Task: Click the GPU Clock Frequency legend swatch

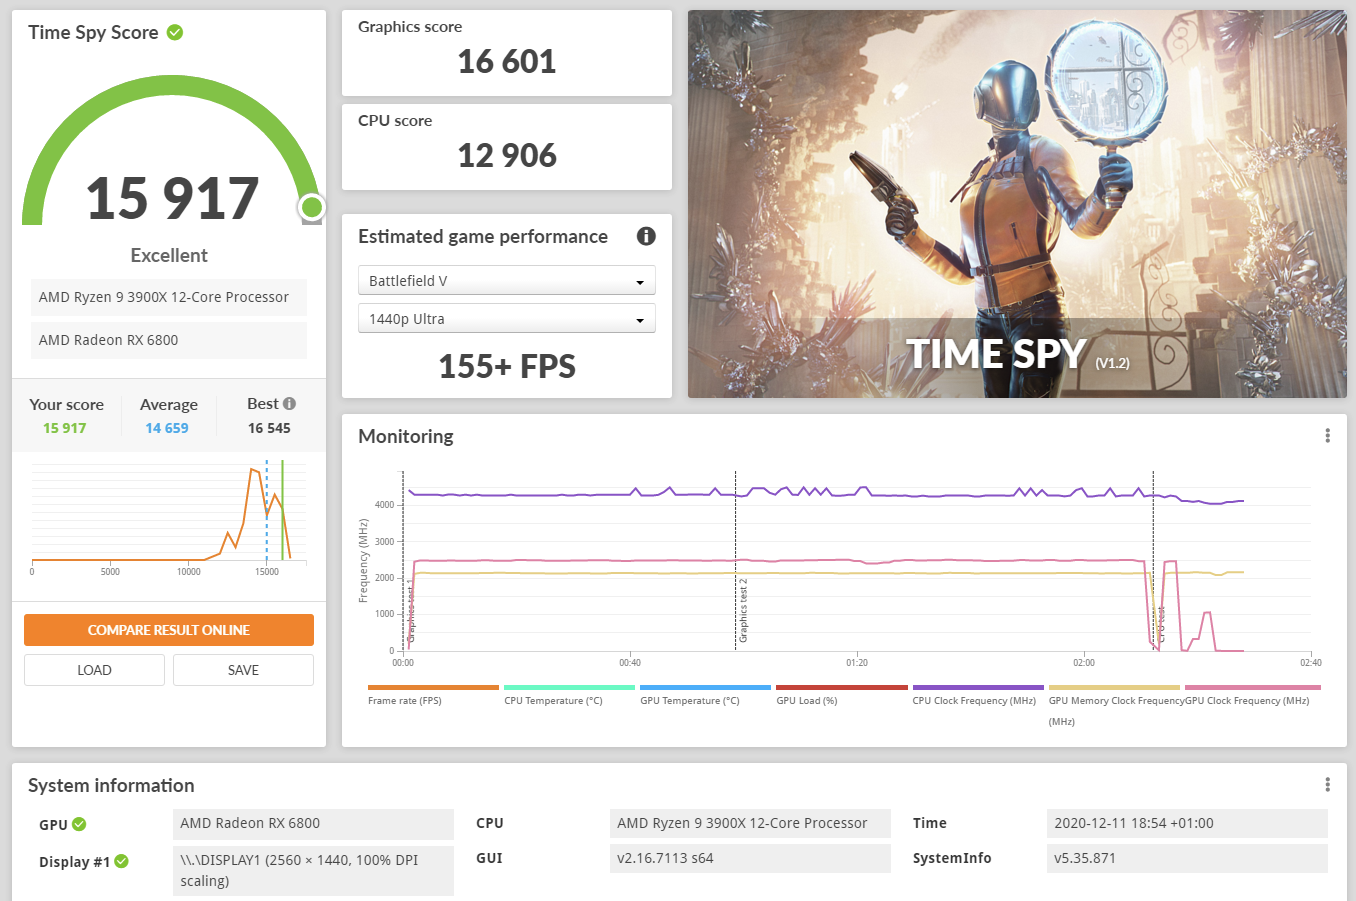Action: pos(1252,688)
